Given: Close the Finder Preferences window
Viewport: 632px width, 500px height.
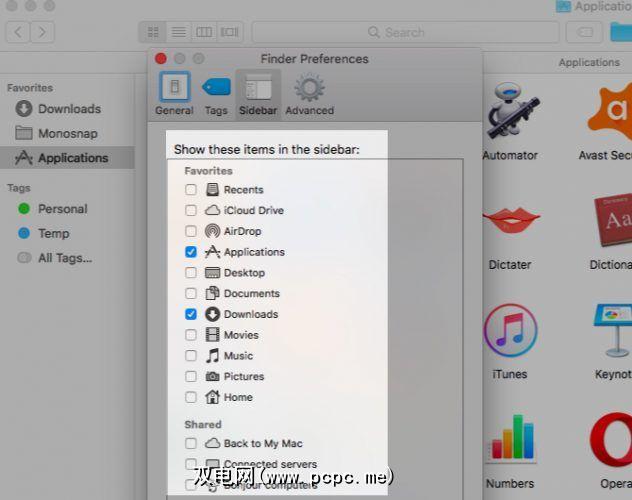Looking at the screenshot, I should [161, 59].
